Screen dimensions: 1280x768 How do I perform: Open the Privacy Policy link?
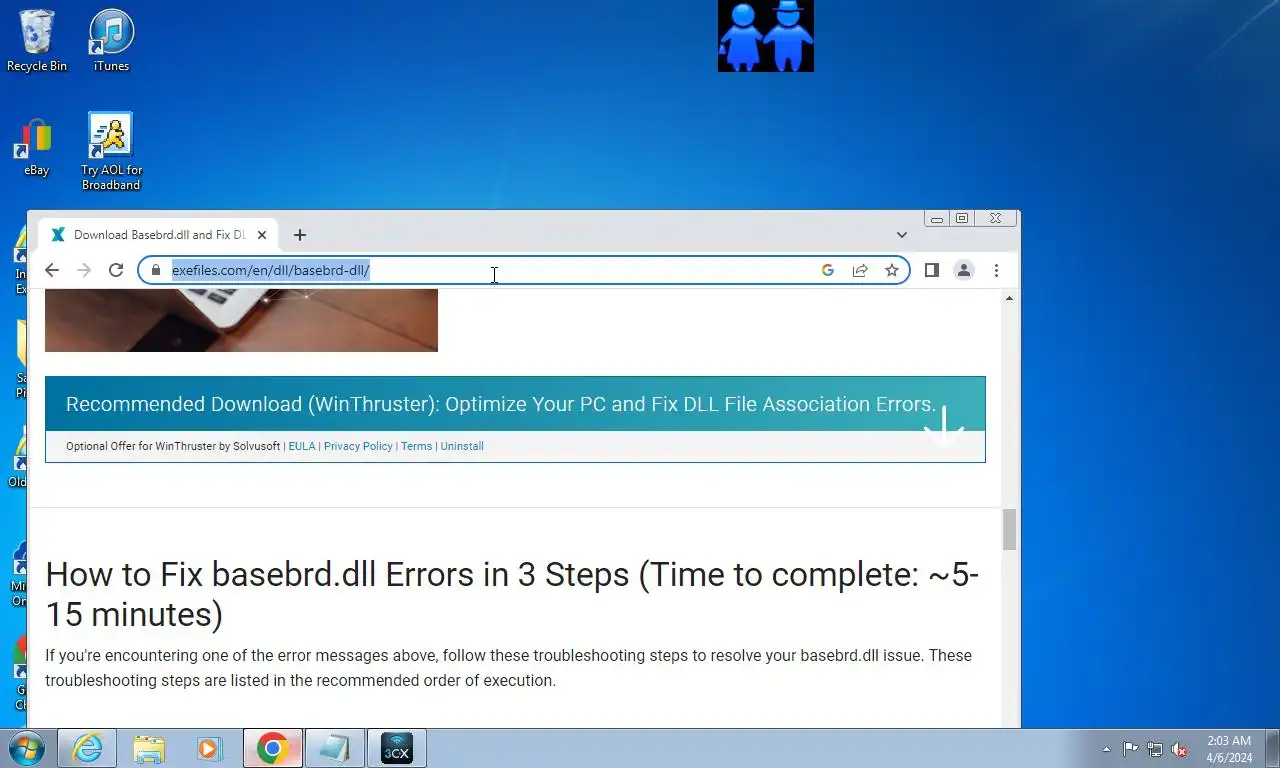[358, 446]
